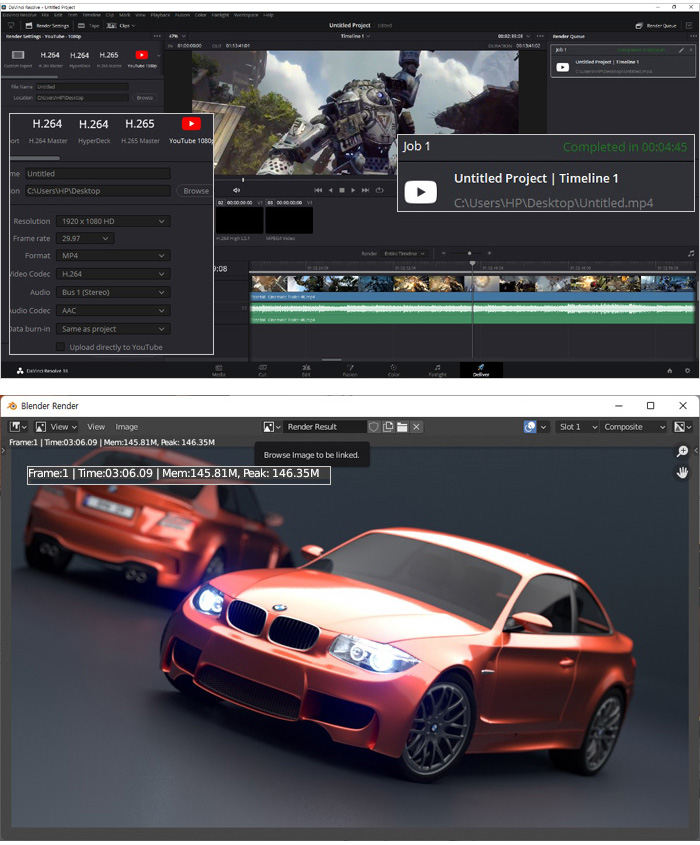Play in reverse in DaVinci viewer

pyautogui.click(x=330, y=190)
